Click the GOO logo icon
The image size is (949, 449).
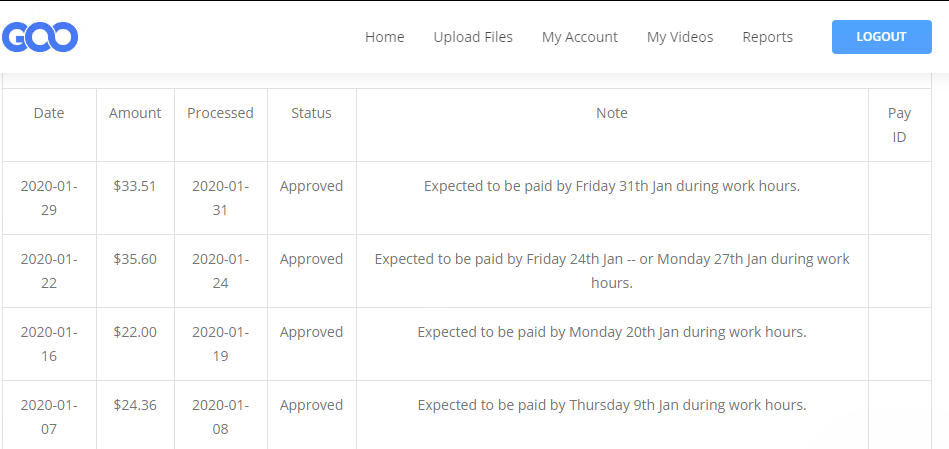(40, 37)
